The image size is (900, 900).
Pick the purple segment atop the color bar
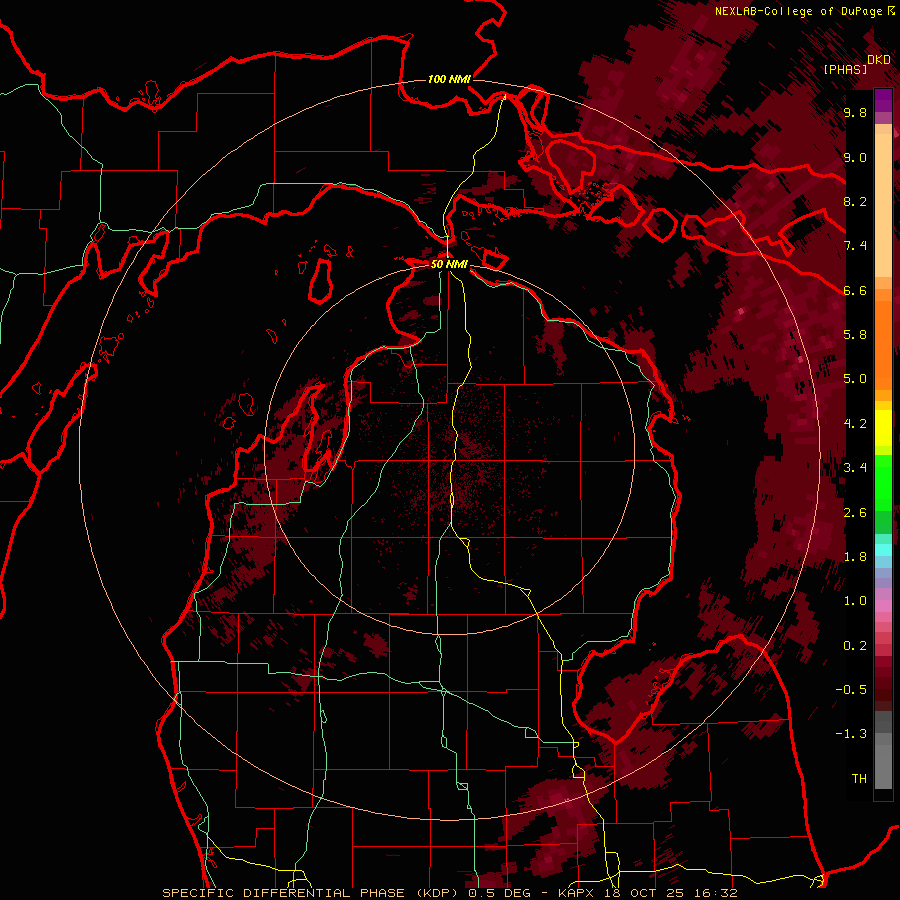883,100
